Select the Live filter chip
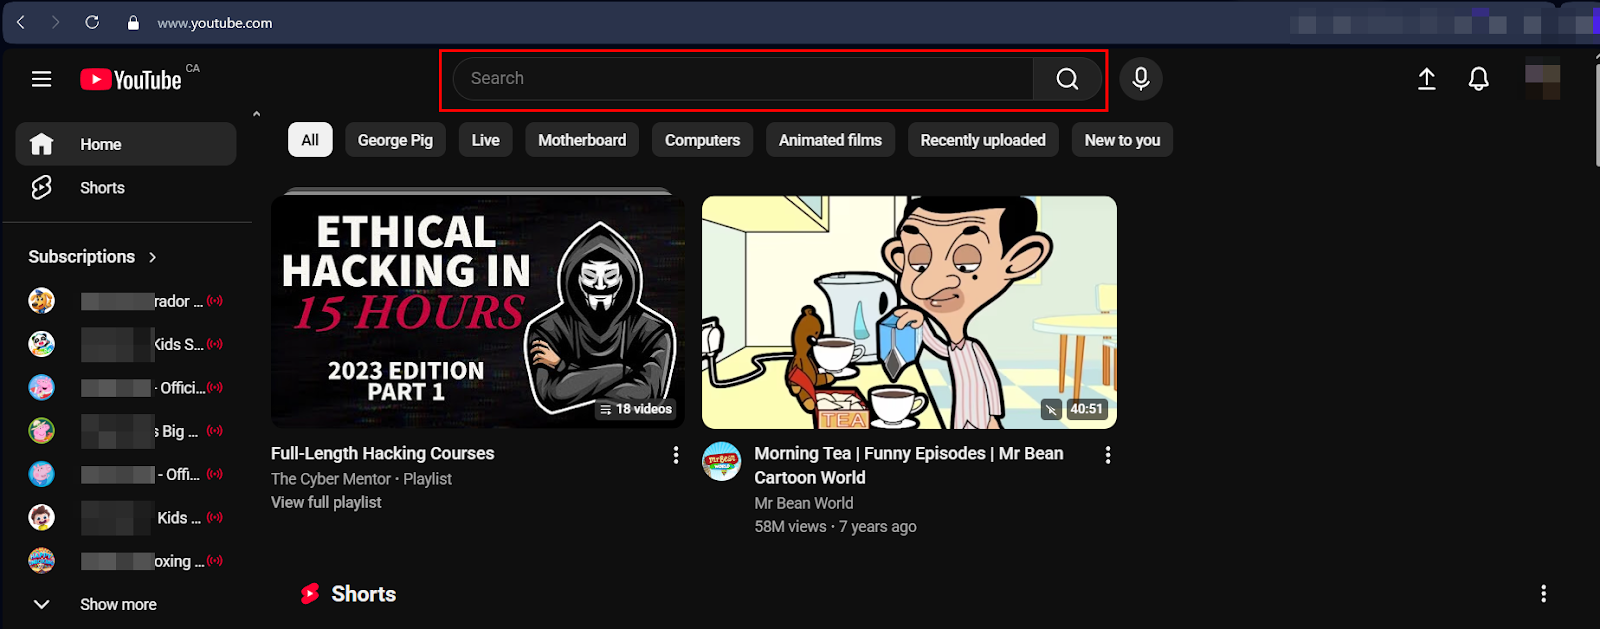Screen dimensions: 1600x629 pyautogui.click(x=485, y=140)
